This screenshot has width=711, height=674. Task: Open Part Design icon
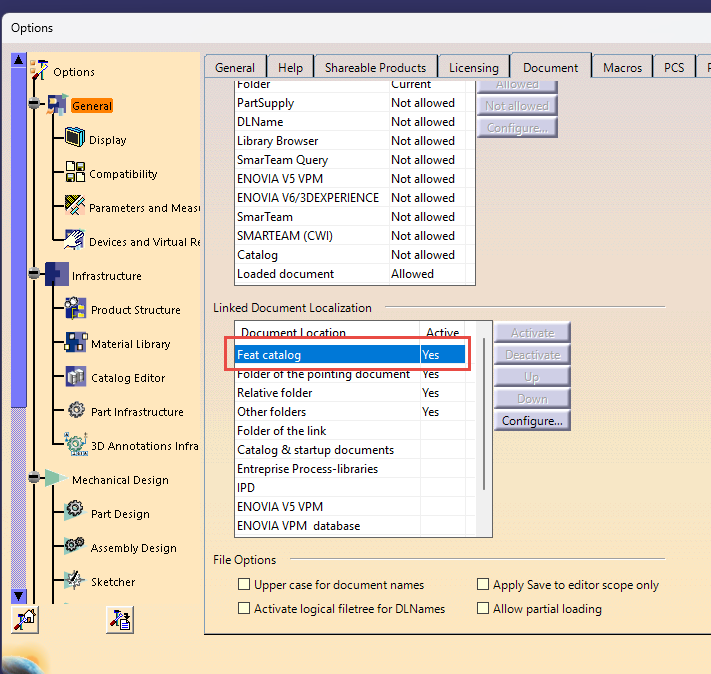tap(74, 511)
